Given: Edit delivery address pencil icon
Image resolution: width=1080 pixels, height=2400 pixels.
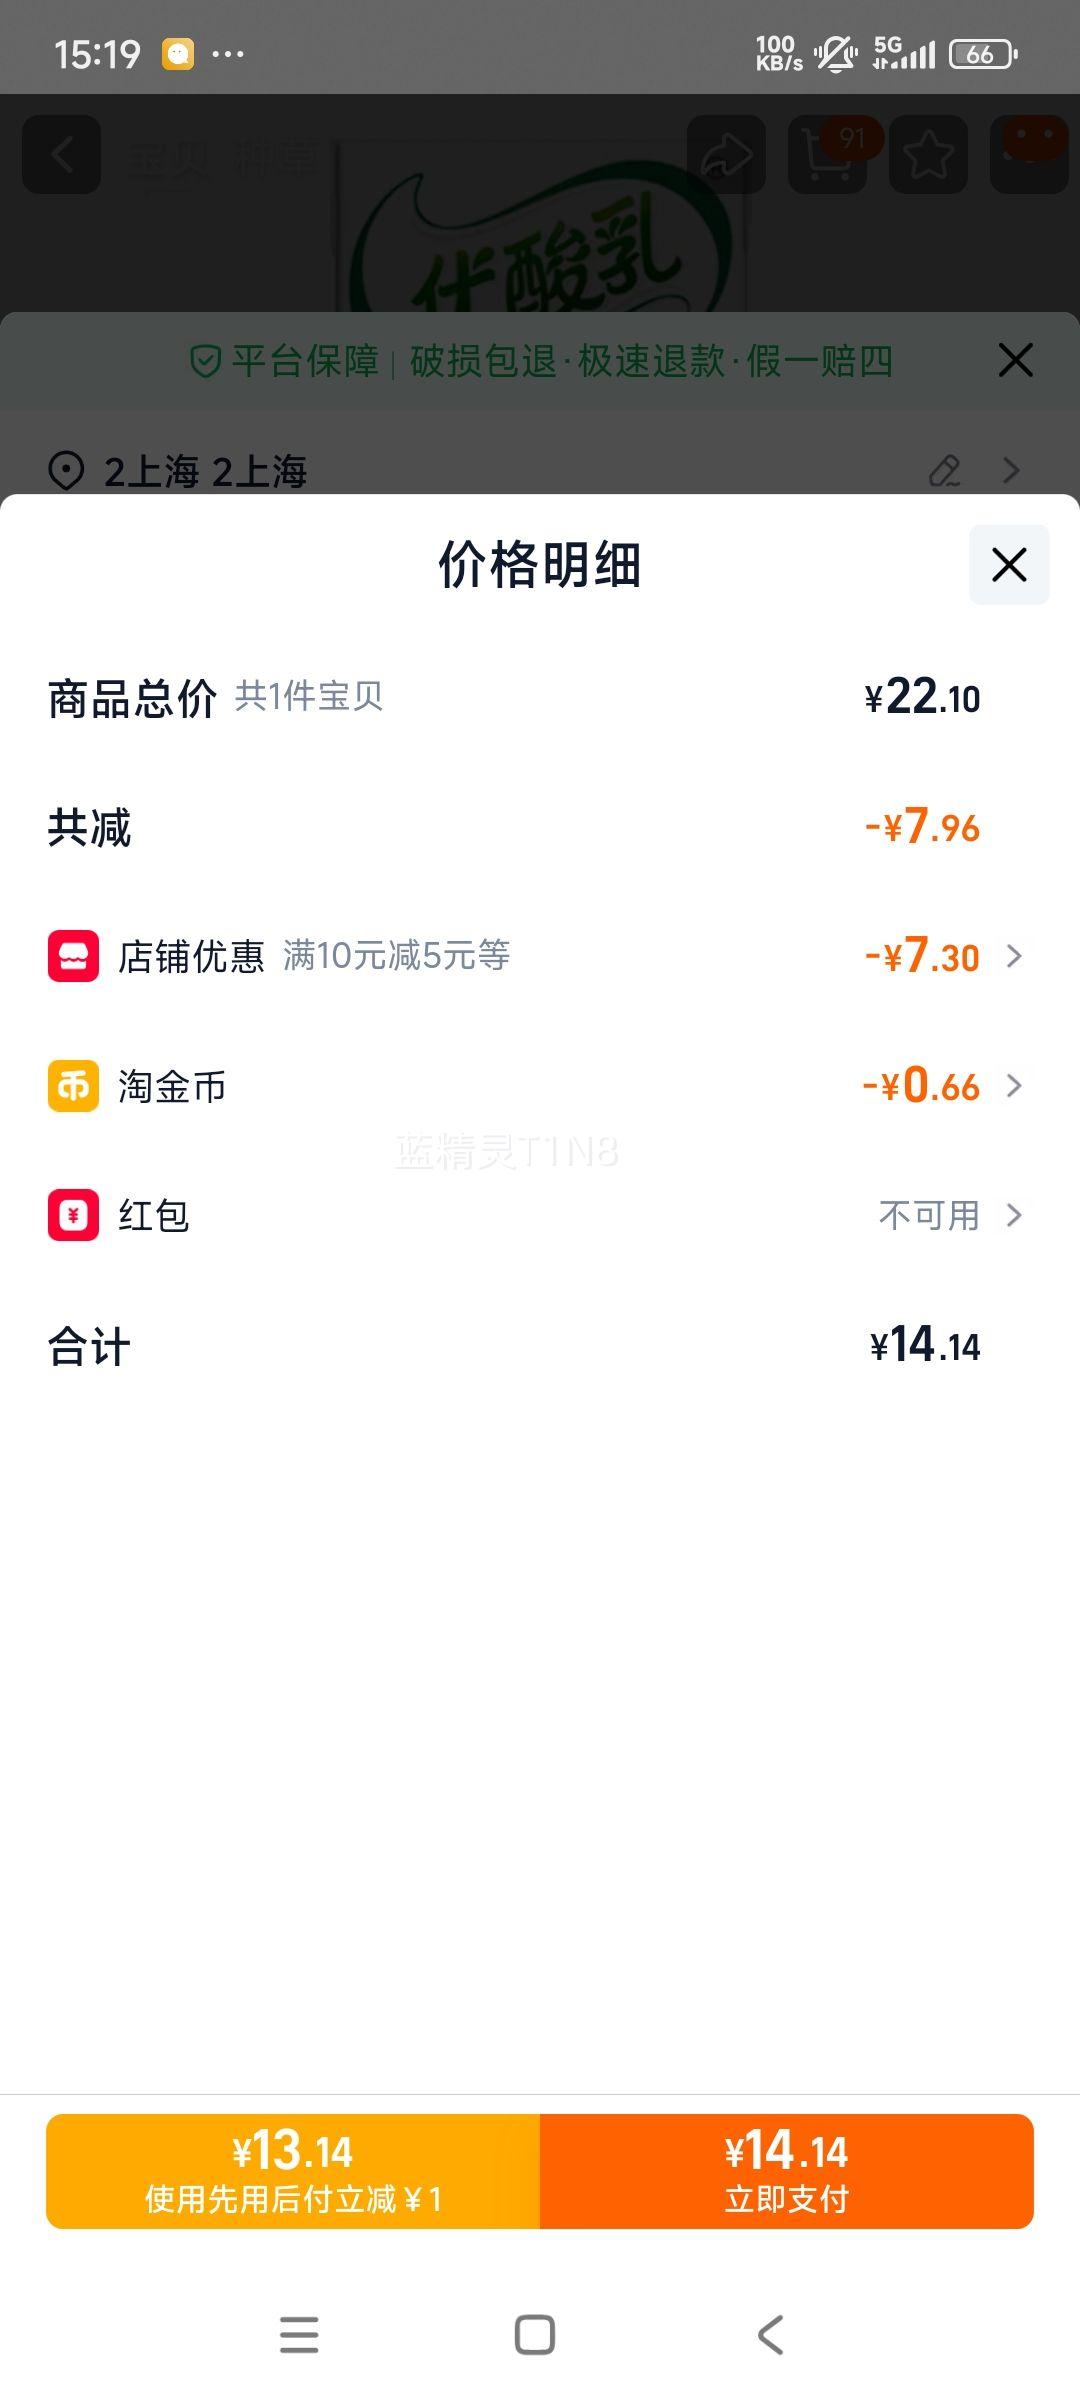Looking at the screenshot, I should click(x=944, y=470).
